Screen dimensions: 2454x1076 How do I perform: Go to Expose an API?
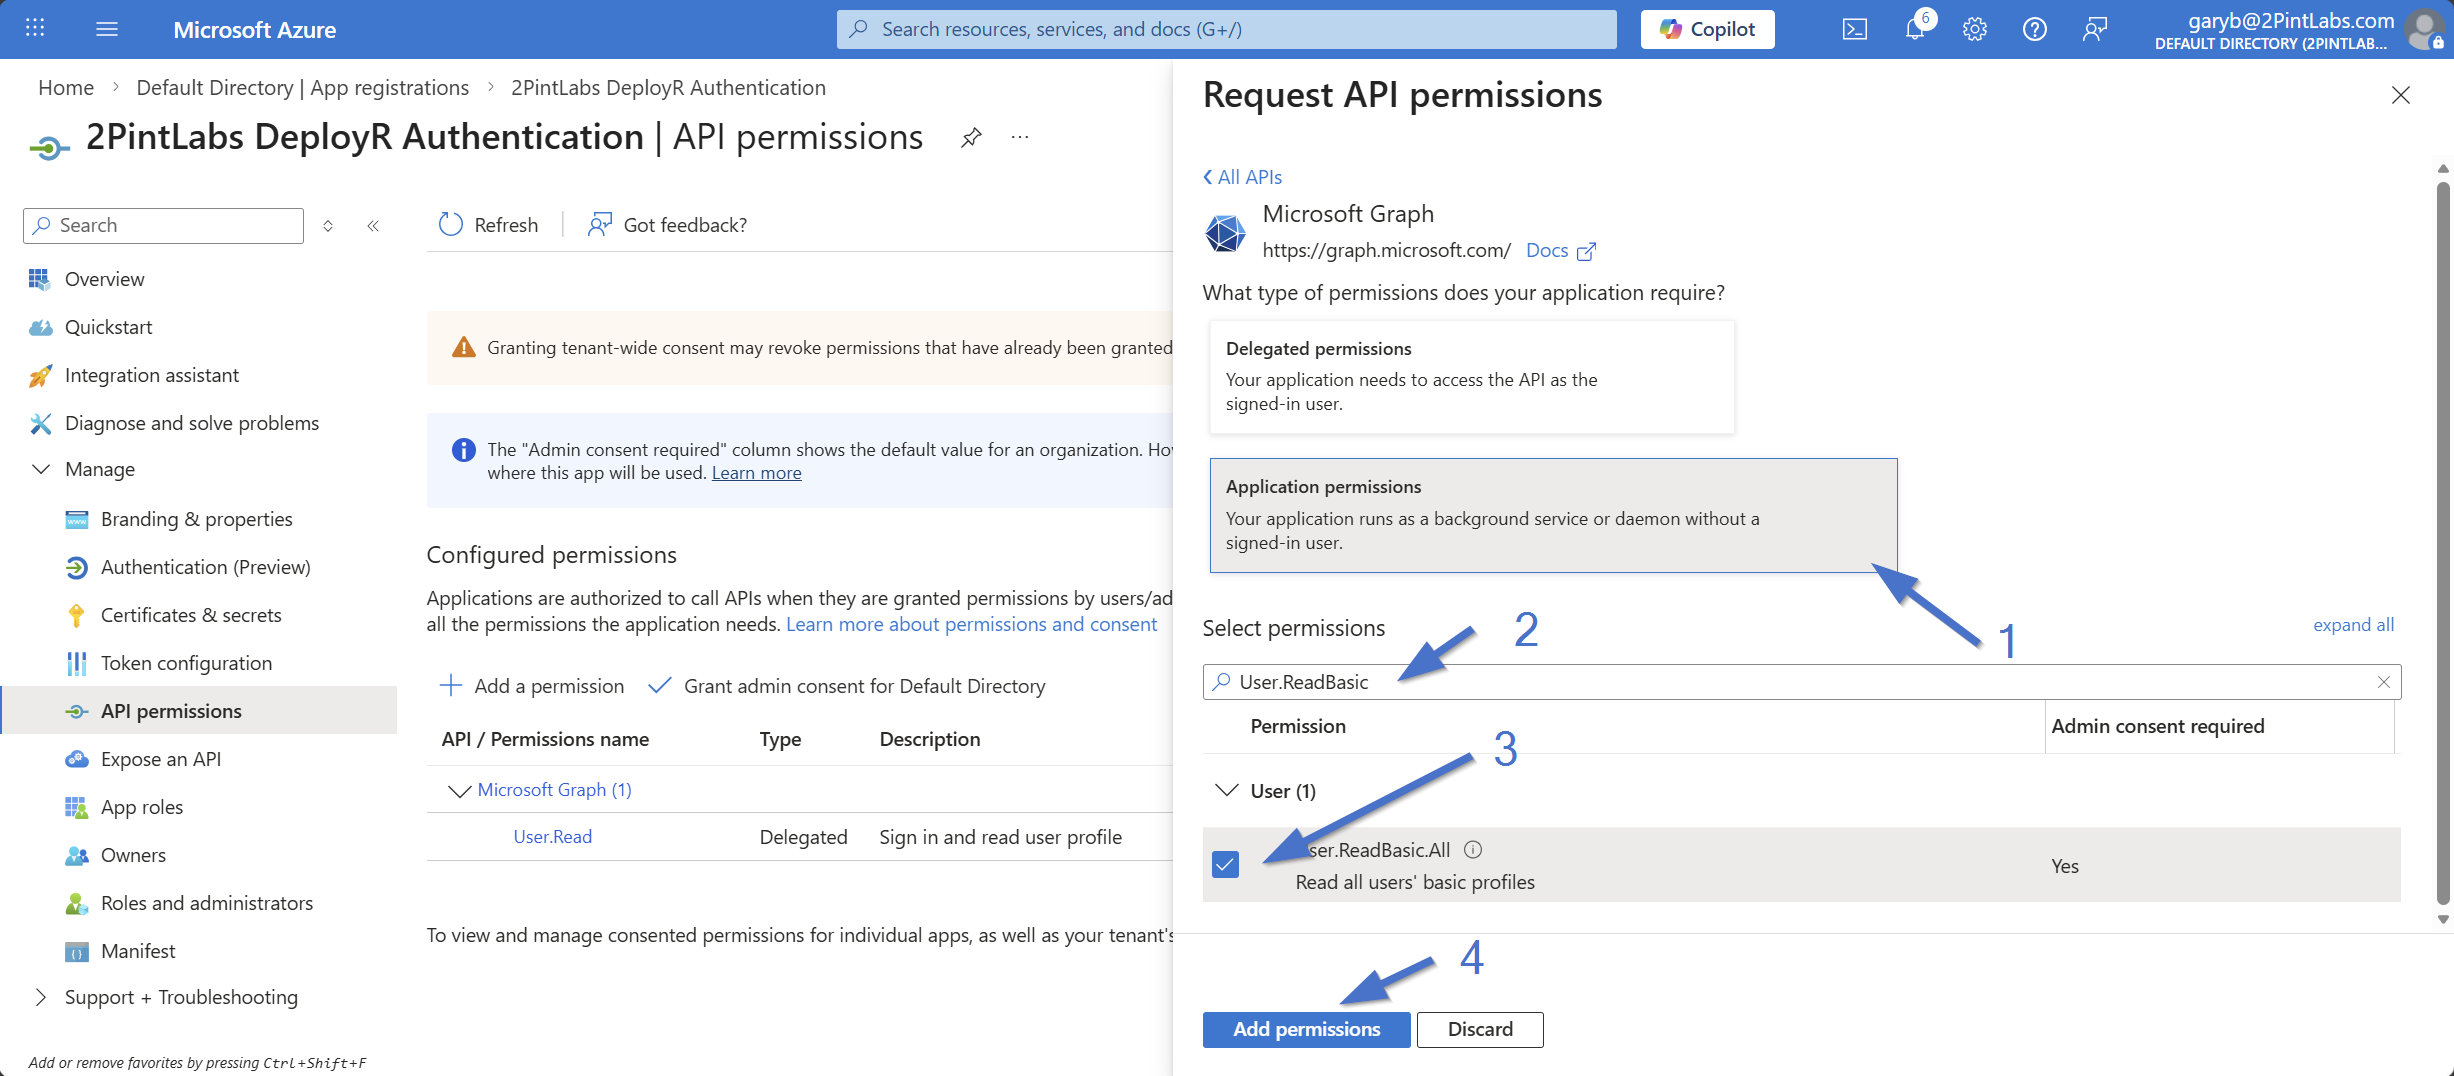[x=161, y=759]
